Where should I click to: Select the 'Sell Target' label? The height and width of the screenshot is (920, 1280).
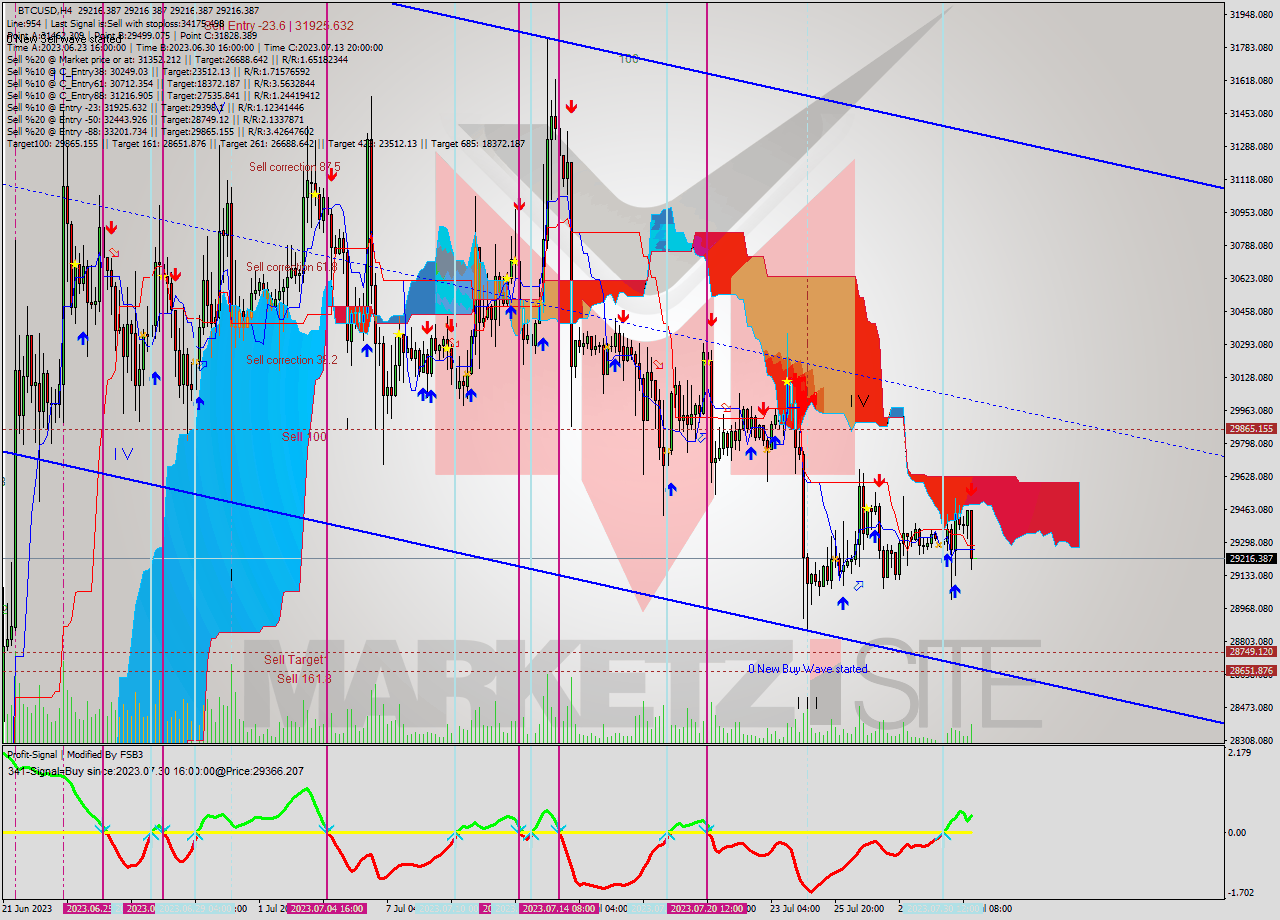click(294, 660)
